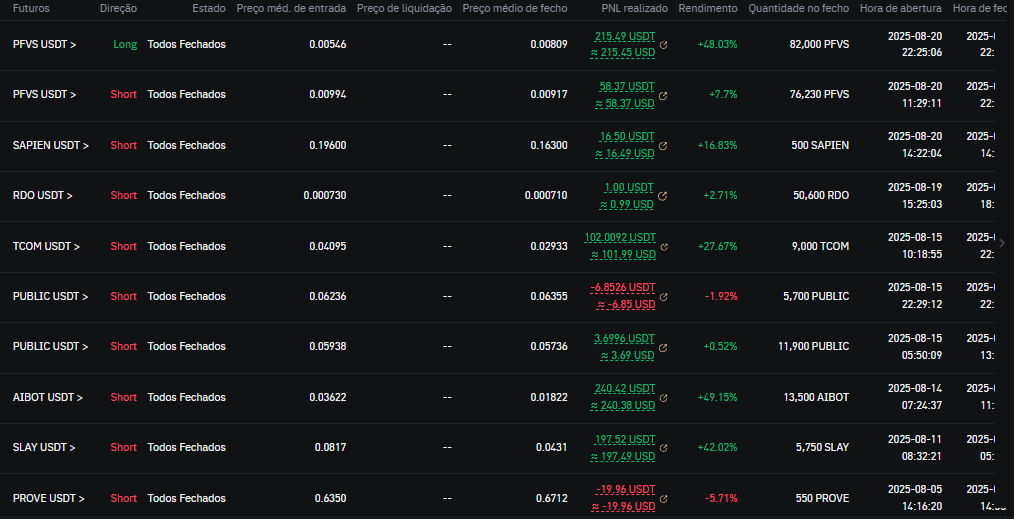Image resolution: width=1014 pixels, height=519 pixels.
Task: Click share icon beside the 215.49 USDT PNL
Action: pos(664,45)
